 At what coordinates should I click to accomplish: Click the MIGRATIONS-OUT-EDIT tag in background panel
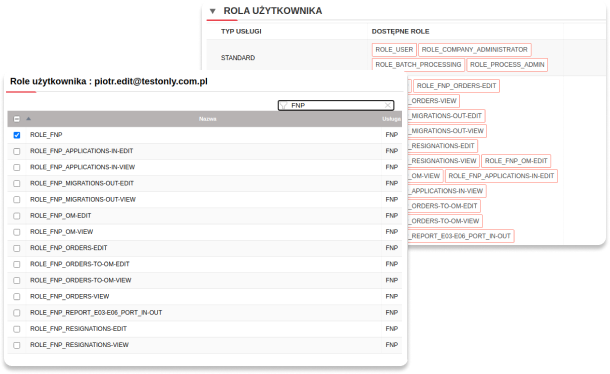pyautogui.click(x=446, y=116)
